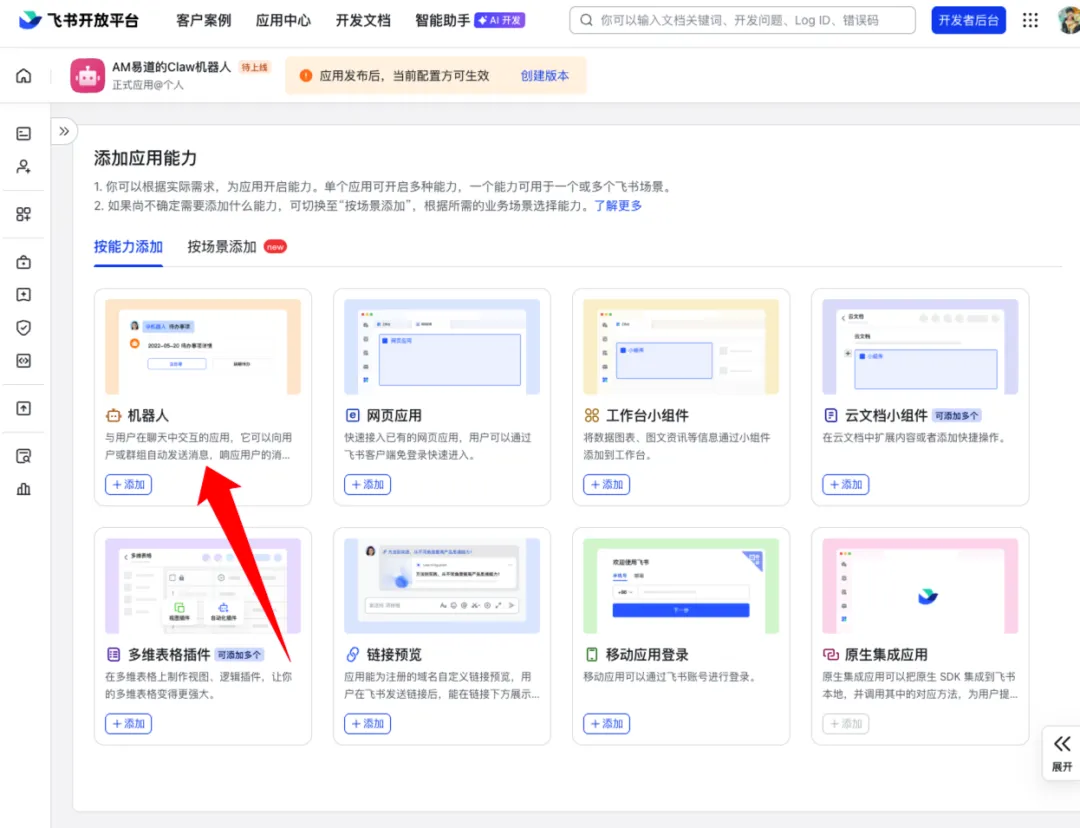Switch to the 按场景添加 tab
The height and width of the screenshot is (828, 1080).
point(222,246)
